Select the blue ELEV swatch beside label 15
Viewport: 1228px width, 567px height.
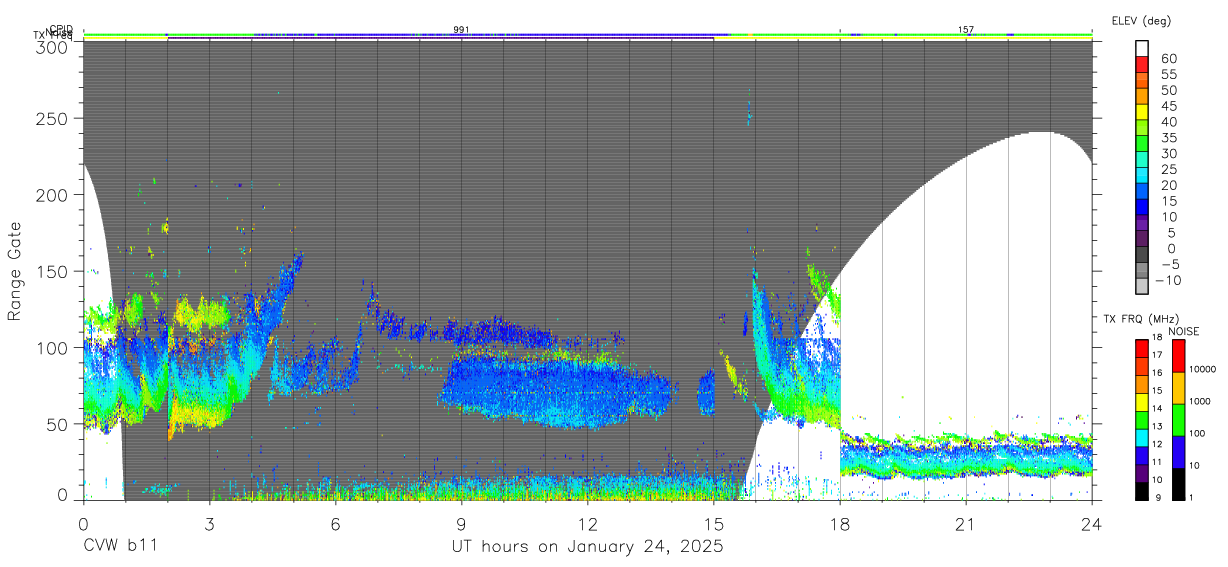coord(1142,206)
